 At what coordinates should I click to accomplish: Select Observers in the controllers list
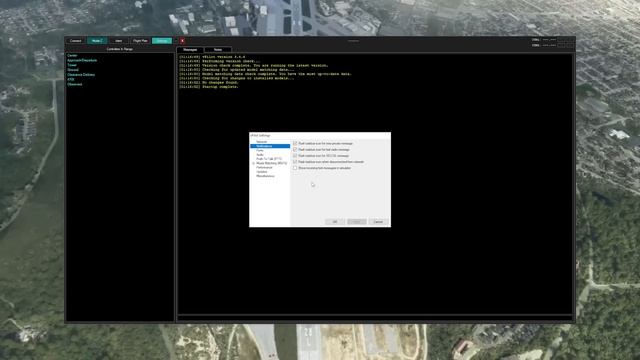[75, 84]
